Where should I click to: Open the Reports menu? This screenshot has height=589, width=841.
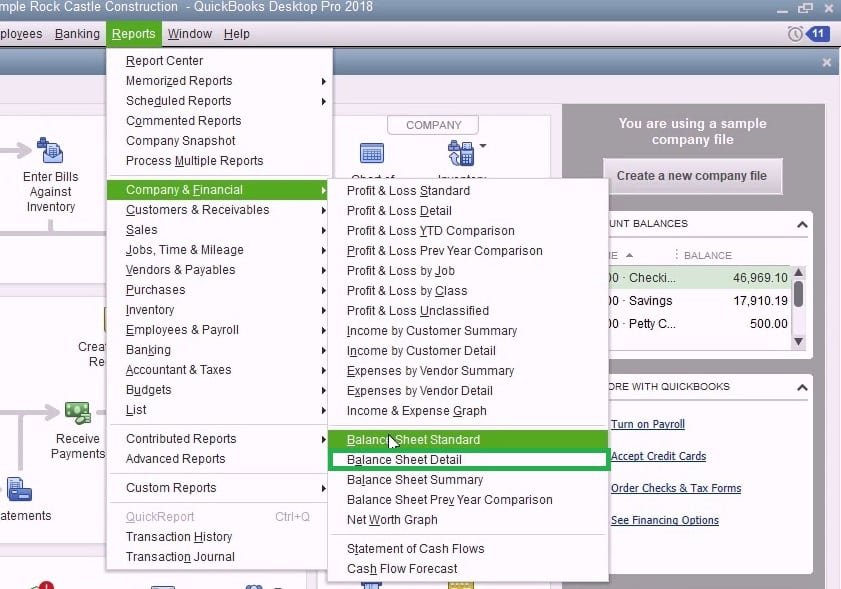click(134, 34)
